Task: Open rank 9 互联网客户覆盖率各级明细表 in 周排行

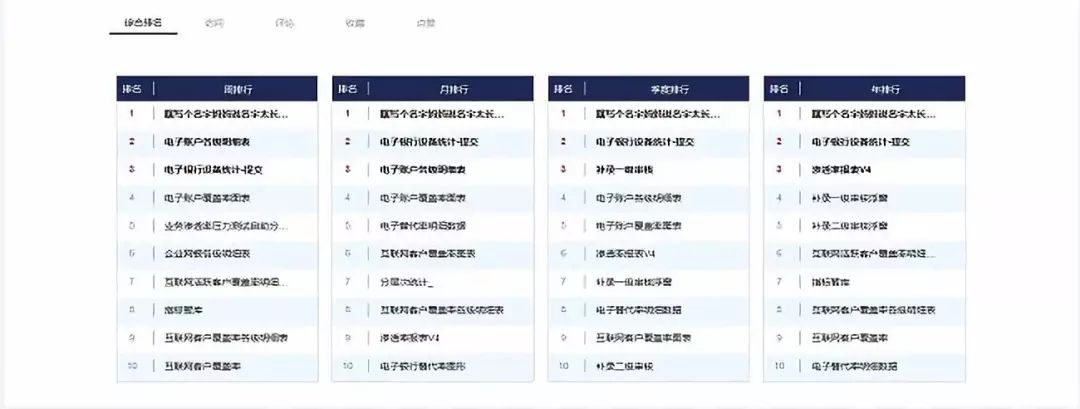Action: click(226, 337)
